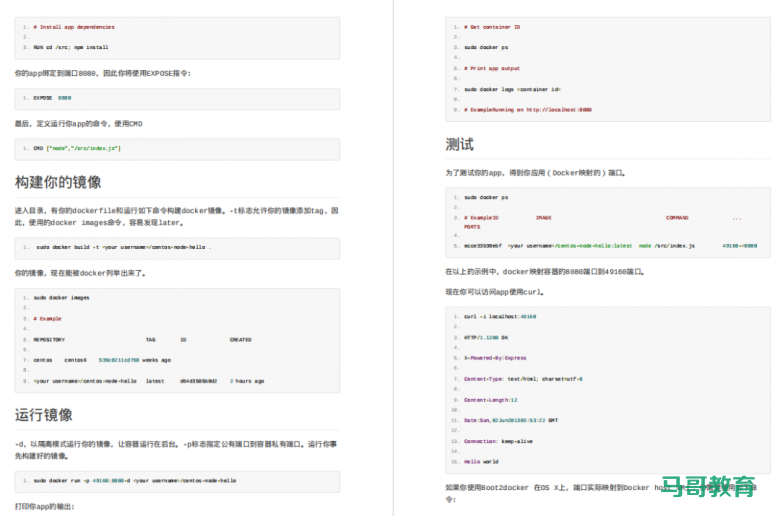Select the sudo docker run -p command
The height and width of the screenshot is (516, 780).
[134, 480]
